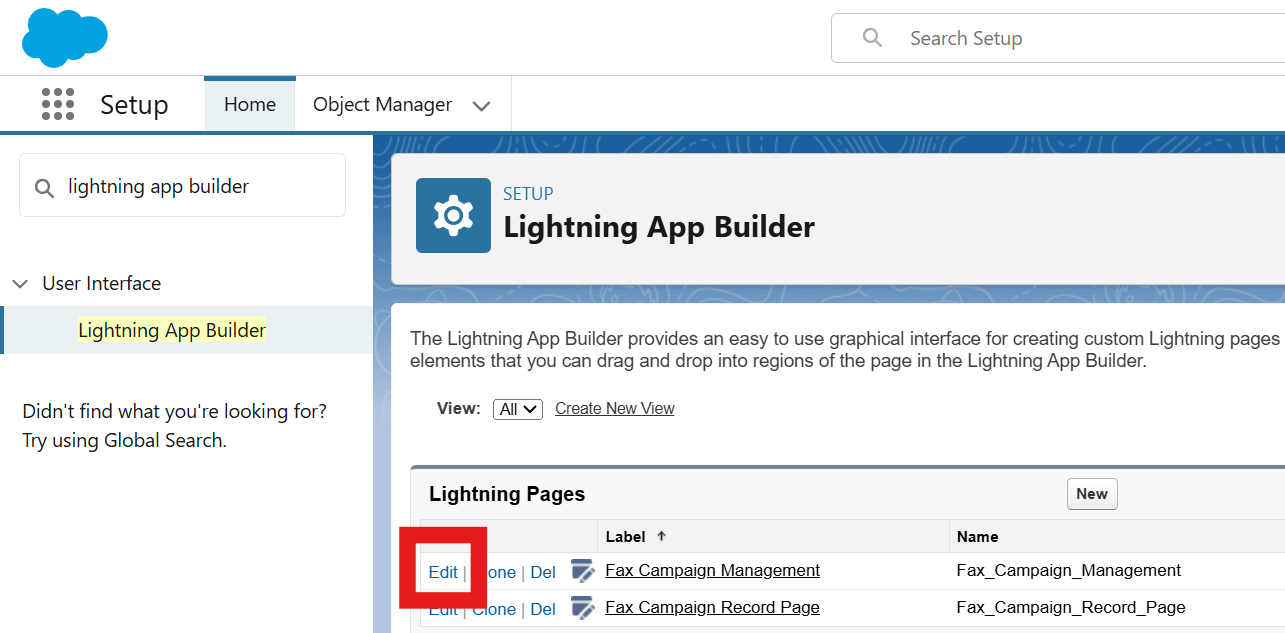Select Lightning App Builder in sidebar
The height and width of the screenshot is (633, 1285).
tap(172, 330)
